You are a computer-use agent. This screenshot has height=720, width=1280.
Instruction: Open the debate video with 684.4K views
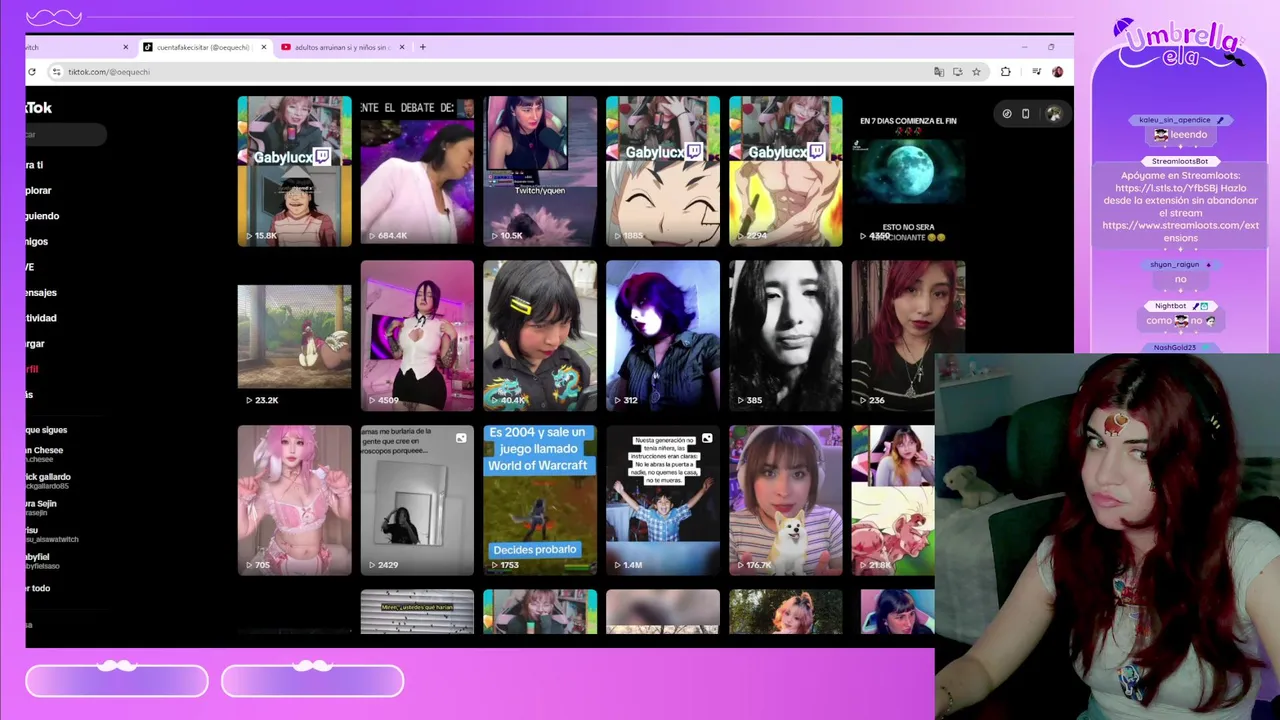pyautogui.click(x=417, y=171)
